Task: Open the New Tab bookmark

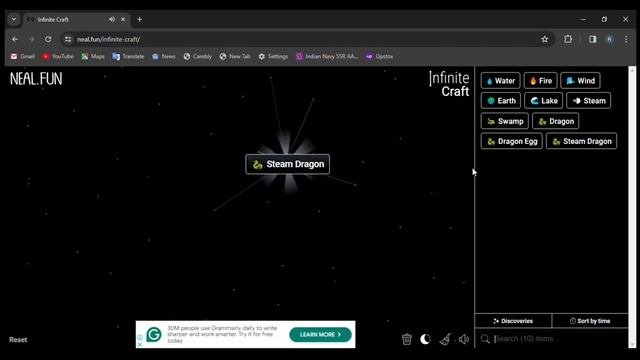Action: 235,56
